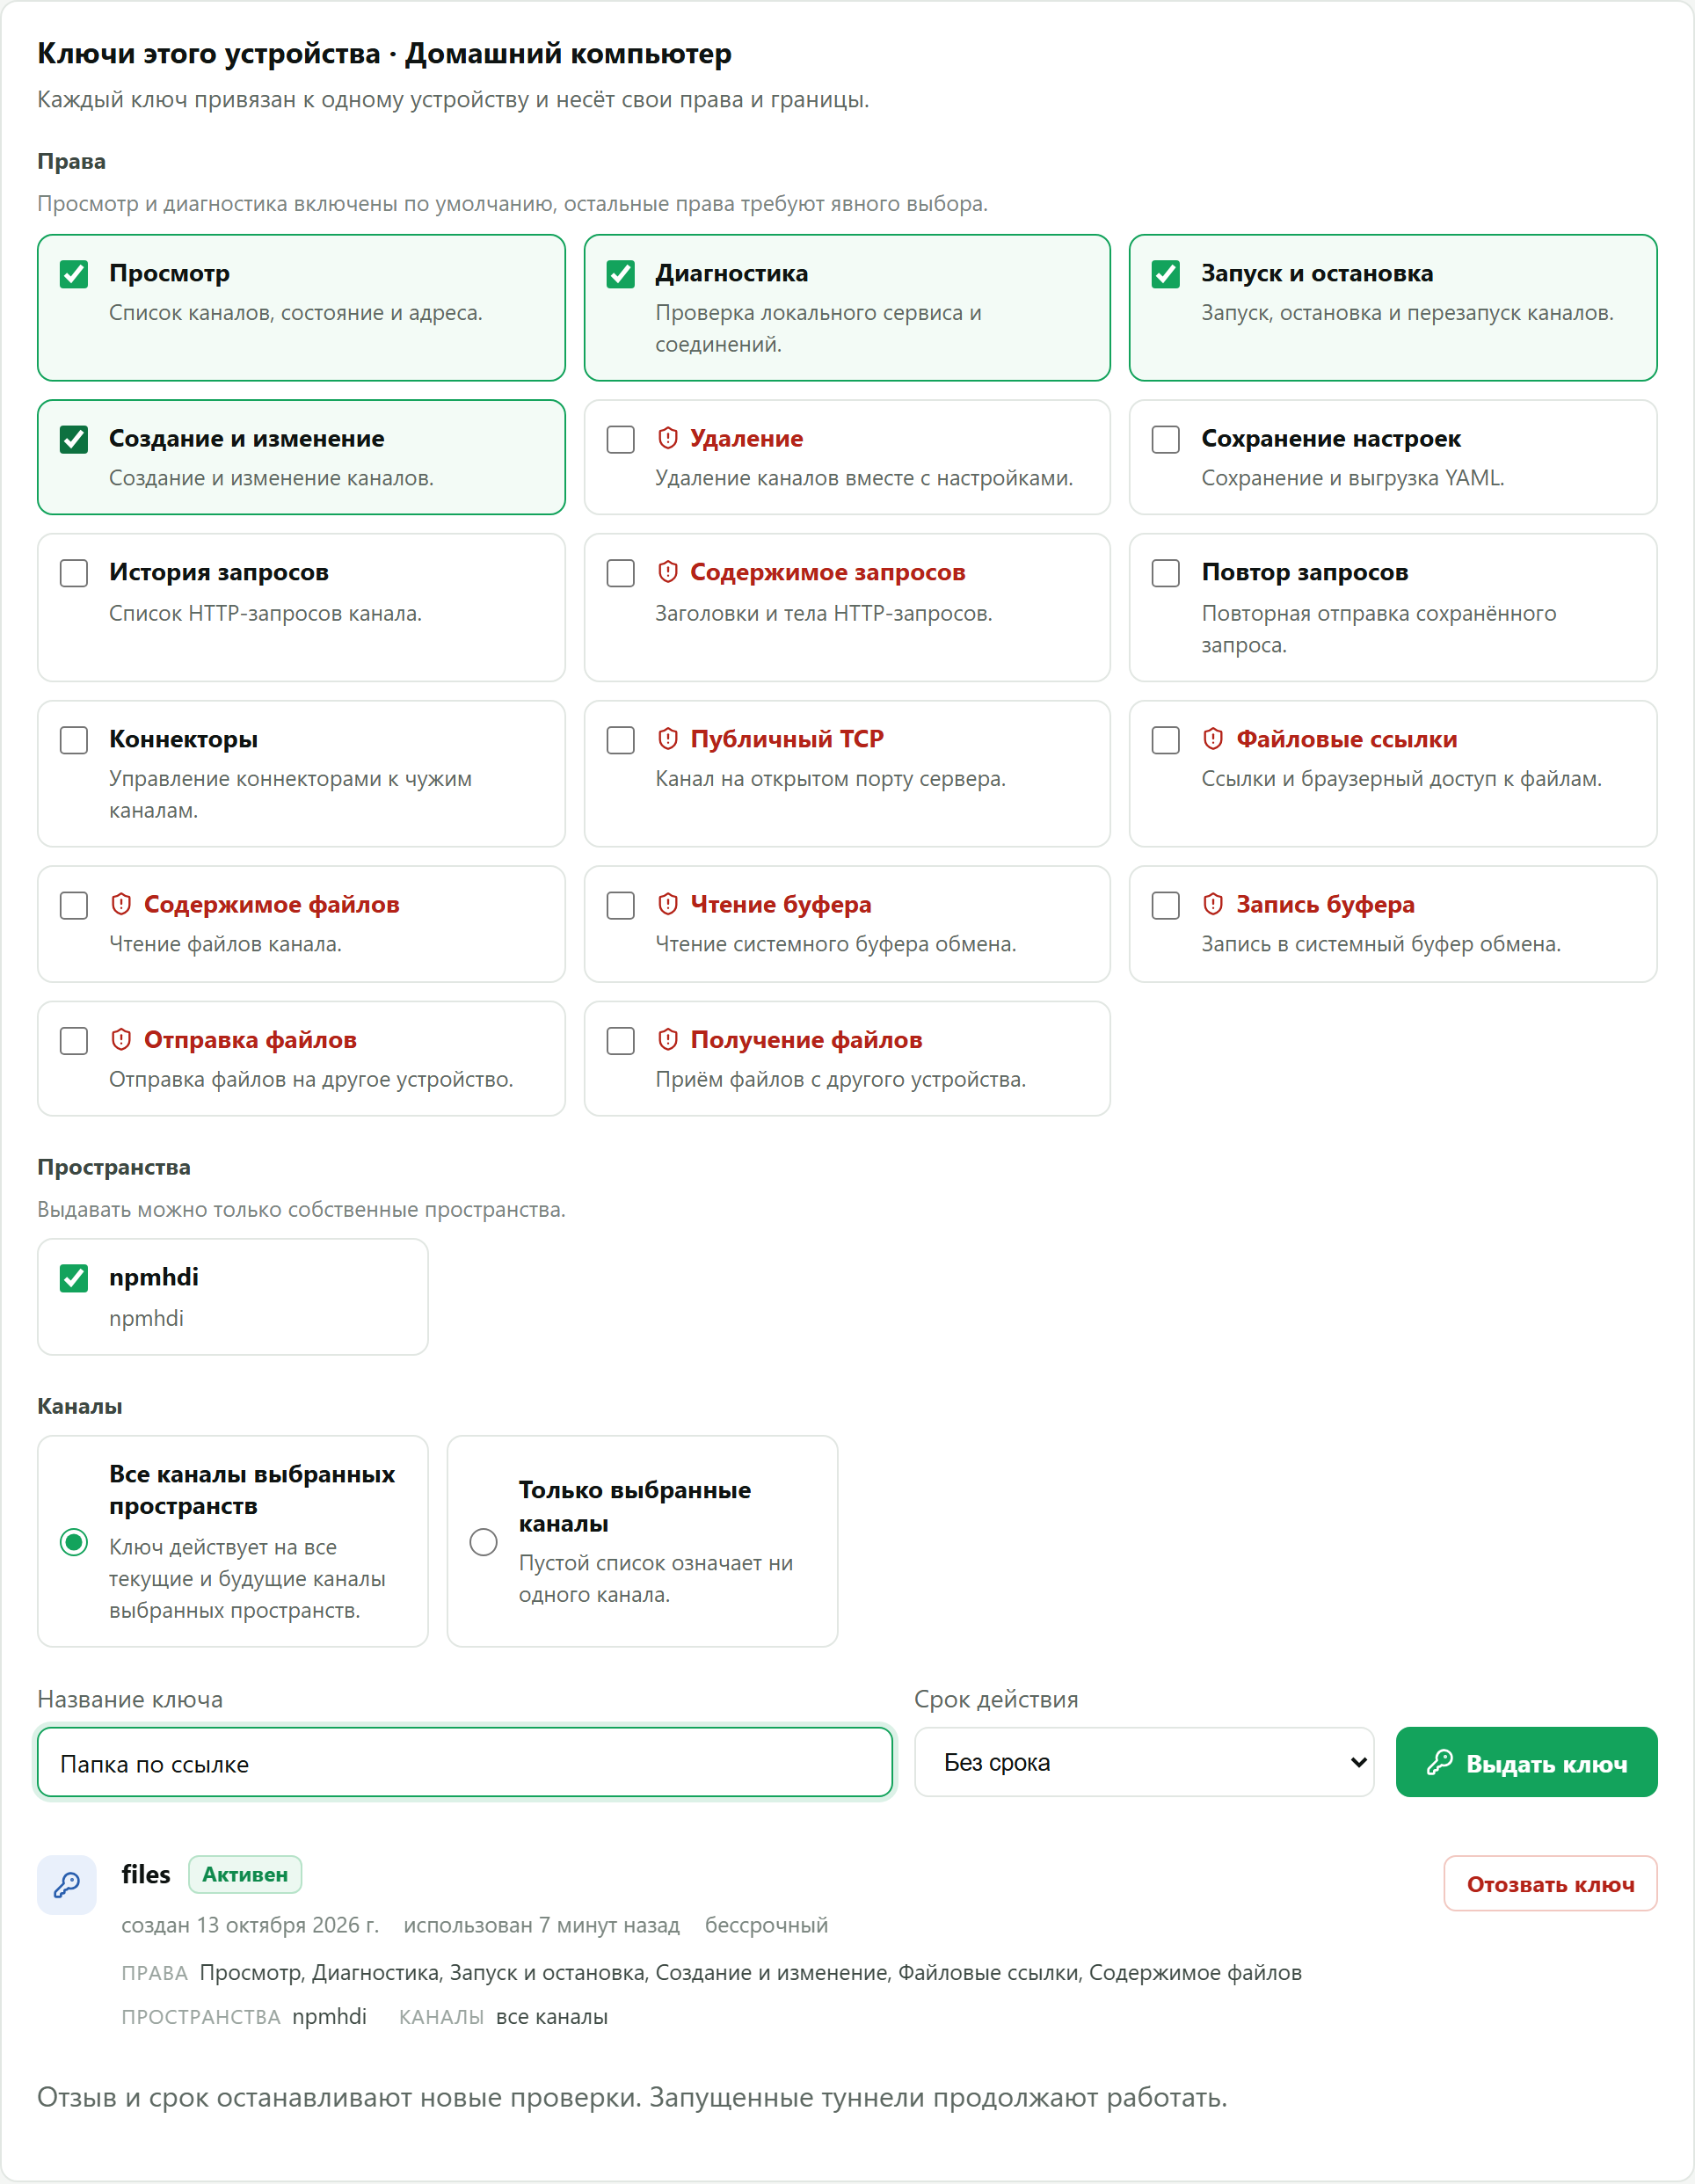Image resolution: width=1695 pixels, height=2184 pixels.
Task: Enable the Удаление permission checkbox
Action: [x=621, y=440]
